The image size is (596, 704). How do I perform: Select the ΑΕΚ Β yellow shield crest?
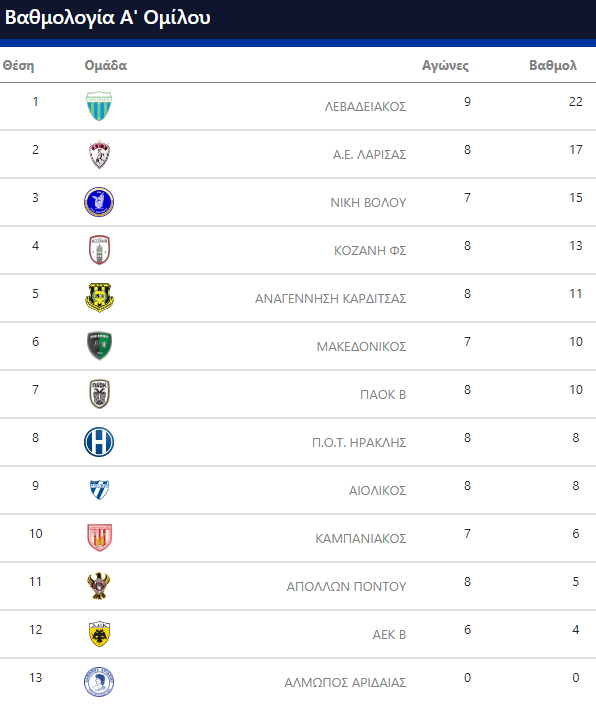pos(99,634)
